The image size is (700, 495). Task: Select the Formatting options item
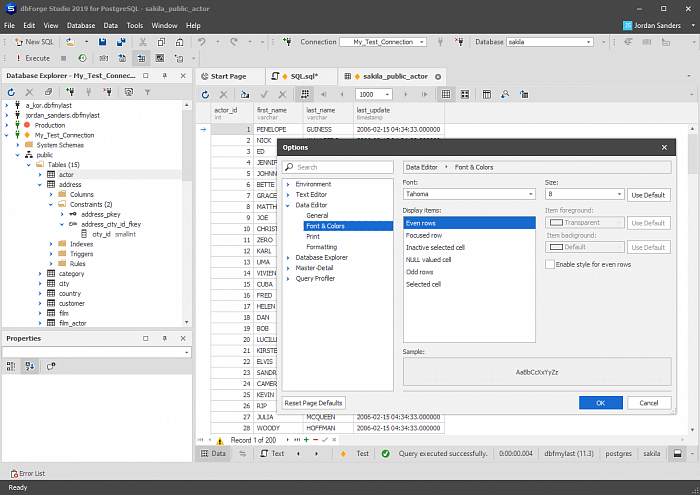(x=321, y=247)
